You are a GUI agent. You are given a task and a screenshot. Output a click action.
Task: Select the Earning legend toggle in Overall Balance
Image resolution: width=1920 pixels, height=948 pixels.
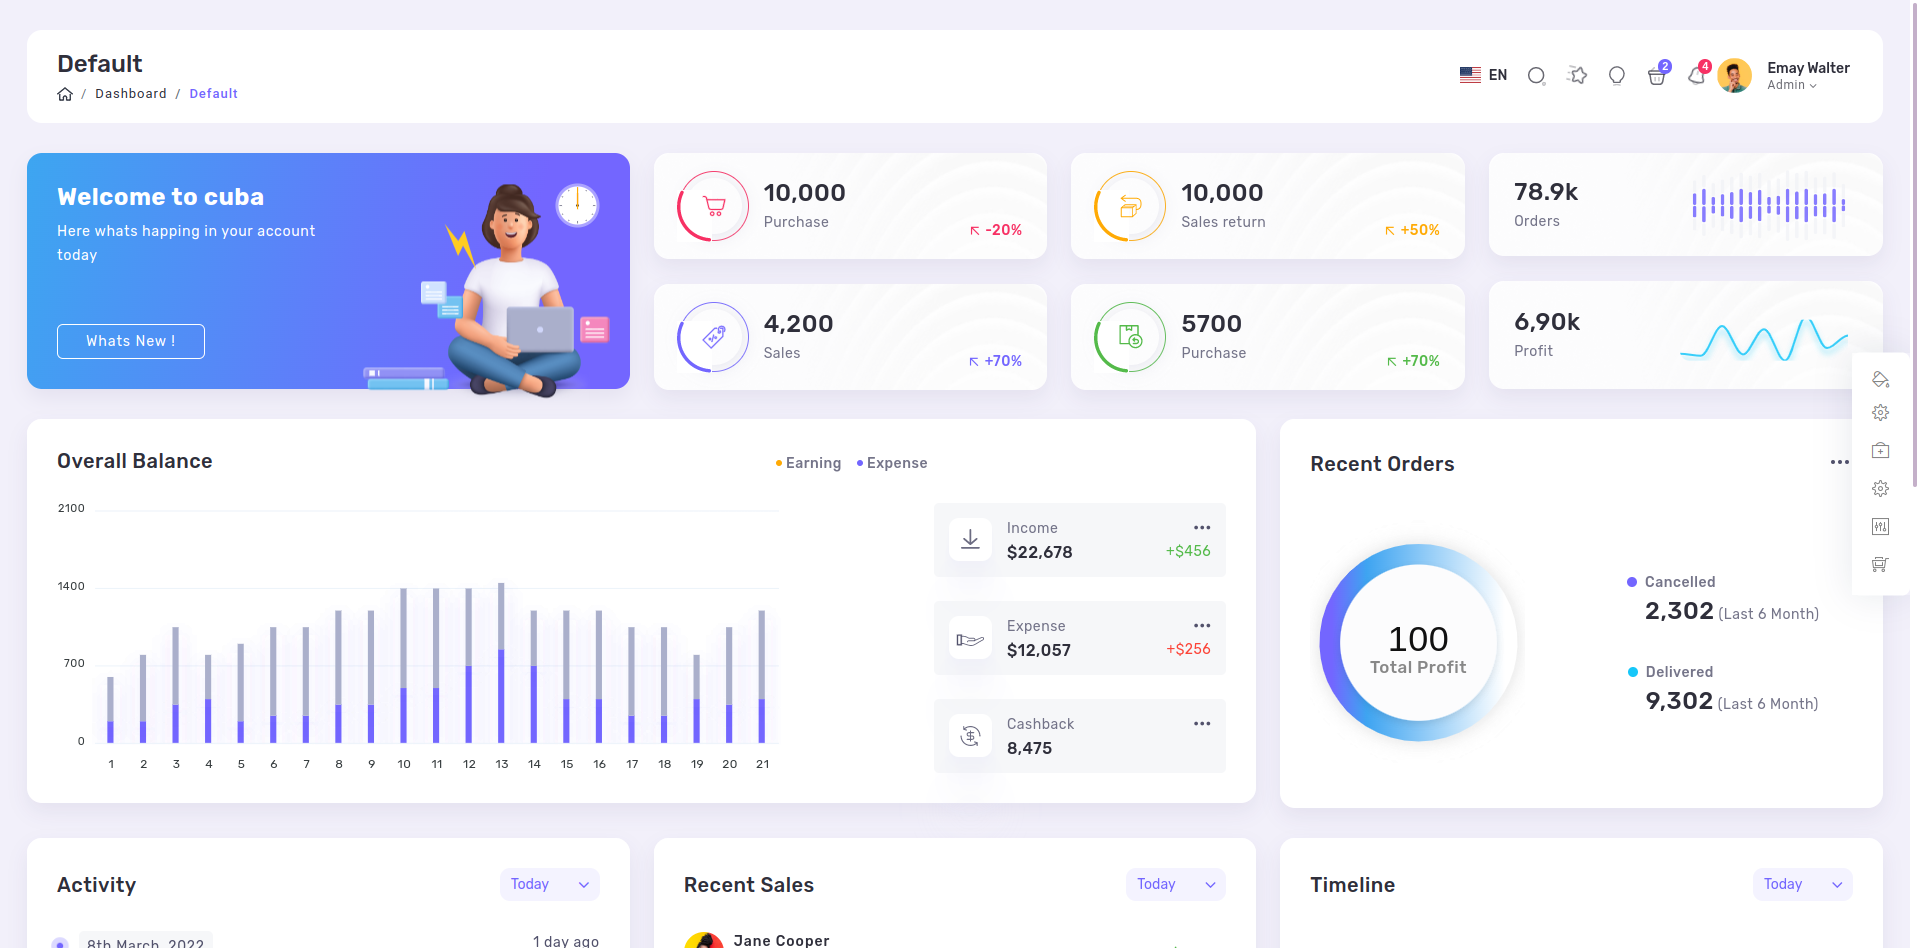(x=807, y=462)
